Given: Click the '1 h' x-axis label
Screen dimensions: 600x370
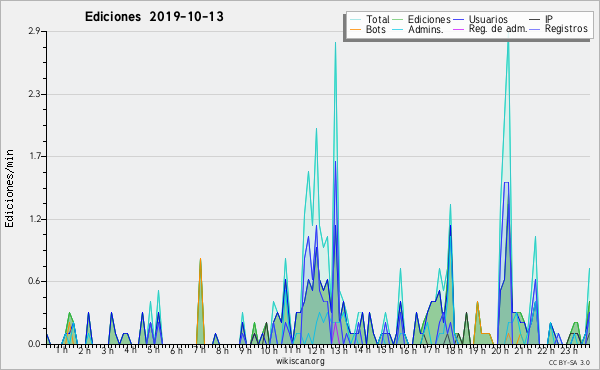Looking at the screenshot, I should pyautogui.click(x=62, y=350).
